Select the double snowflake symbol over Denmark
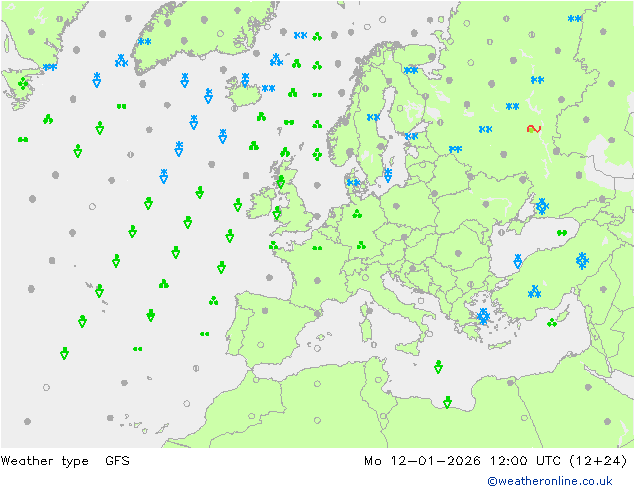 click(352, 182)
